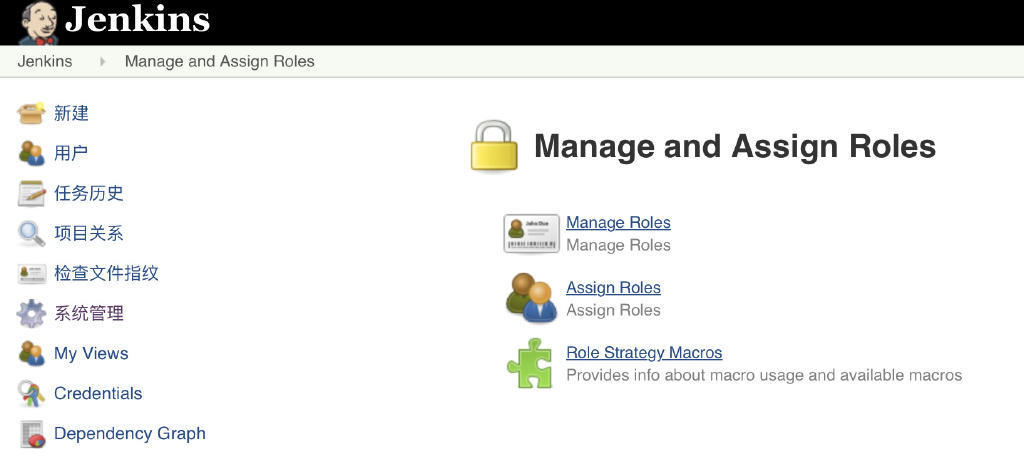
Task: Click the macro usage description text
Action: click(x=764, y=376)
